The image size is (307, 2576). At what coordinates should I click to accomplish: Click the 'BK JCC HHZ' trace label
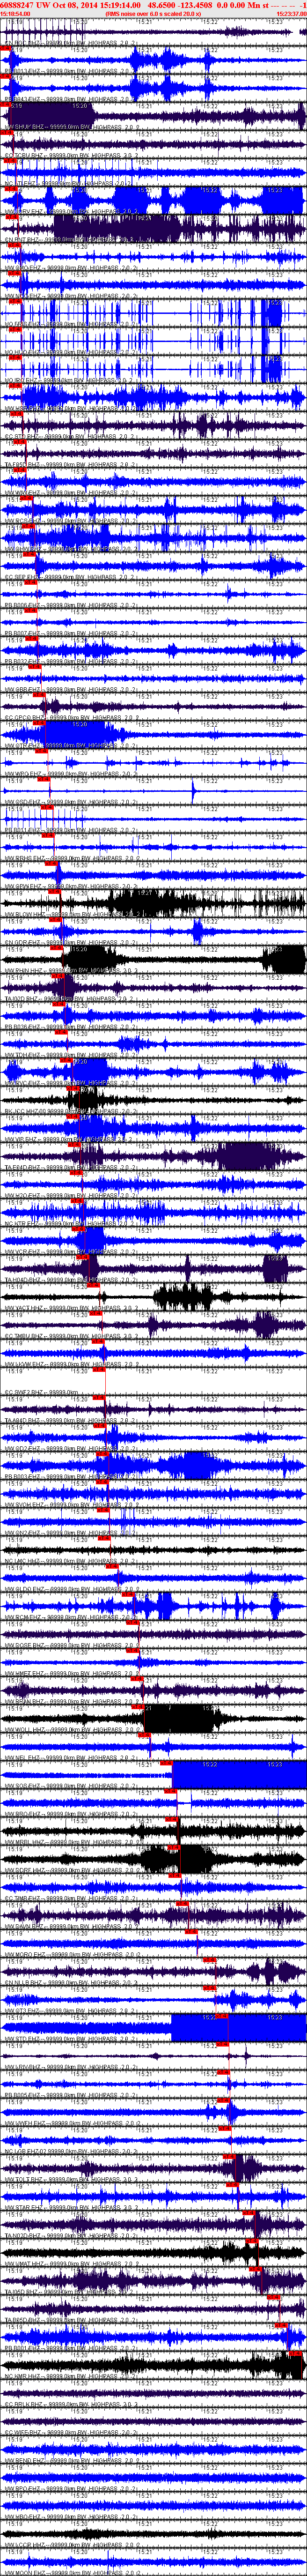click(x=23, y=1110)
